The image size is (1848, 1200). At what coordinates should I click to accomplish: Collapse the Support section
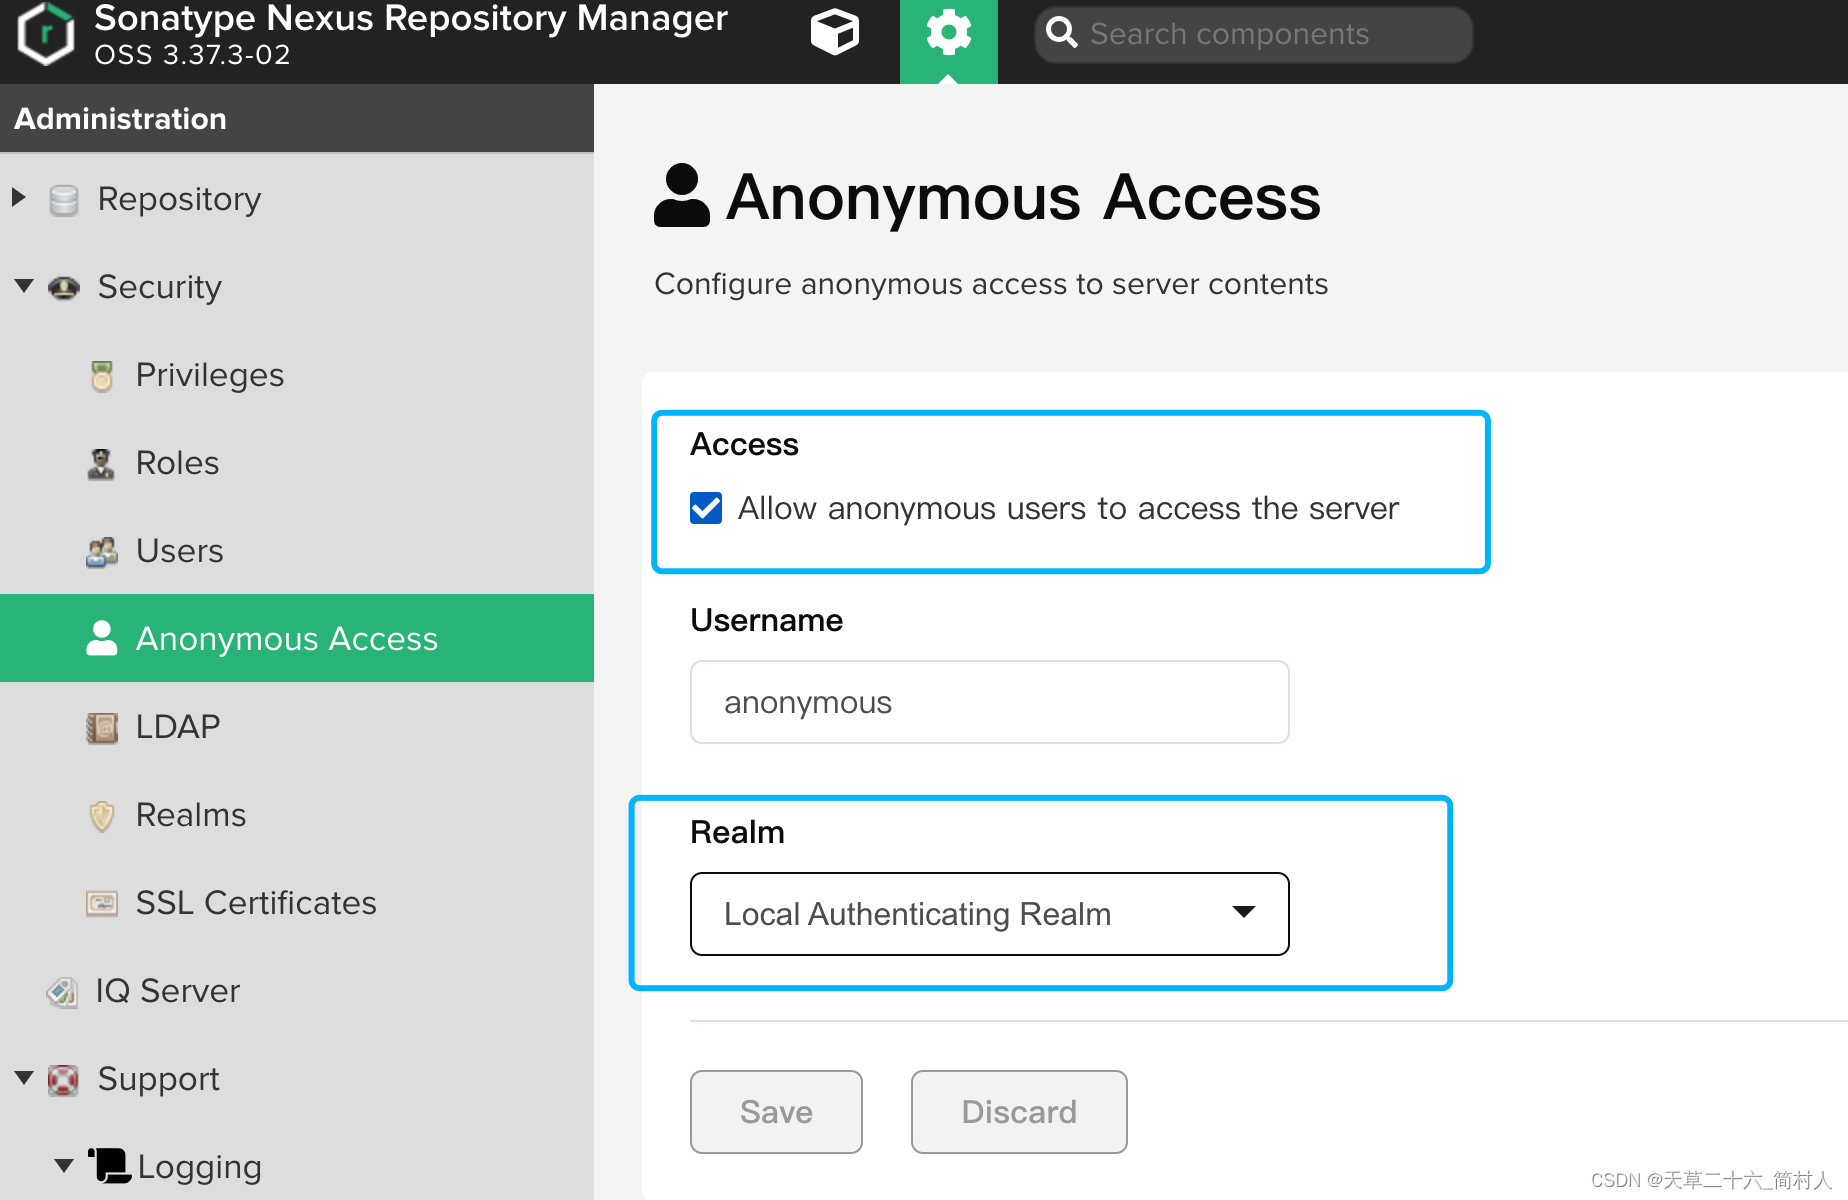[24, 1077]
